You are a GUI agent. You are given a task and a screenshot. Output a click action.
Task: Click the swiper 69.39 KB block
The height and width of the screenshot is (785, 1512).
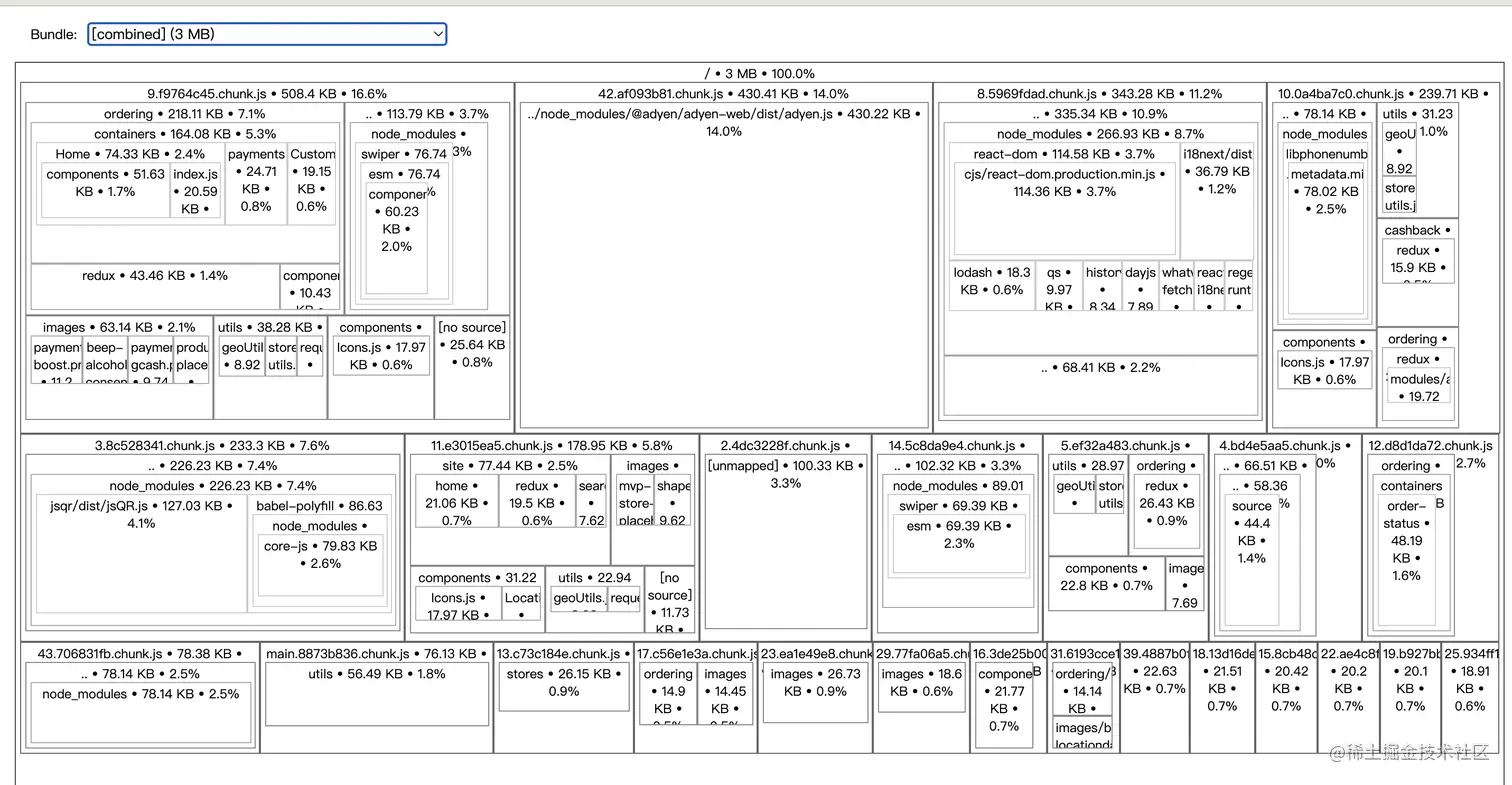point(958,537)
